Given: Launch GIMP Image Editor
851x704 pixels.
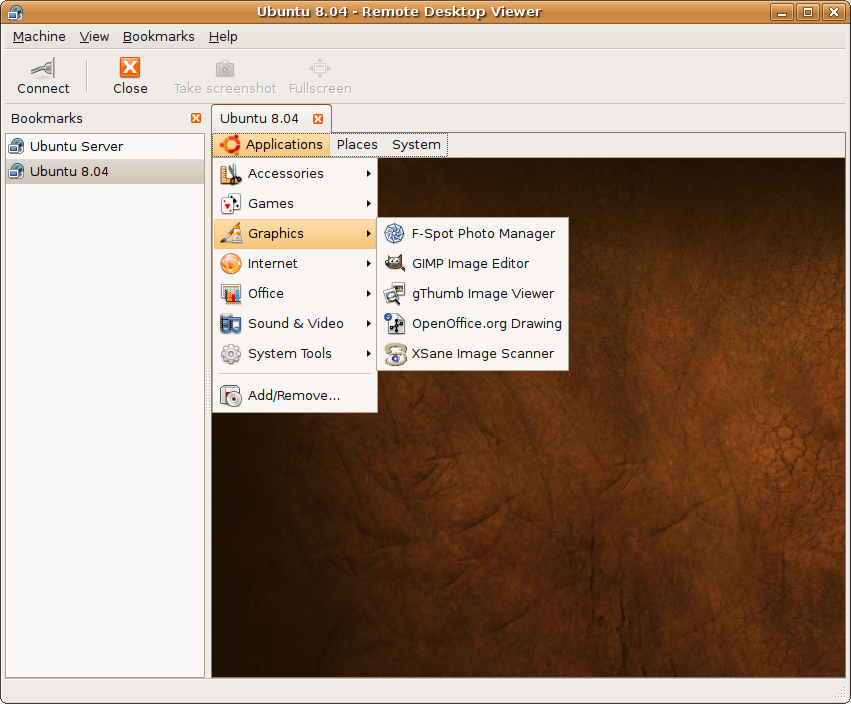Looking at the screenshot, I should click(x=472, y=264).
